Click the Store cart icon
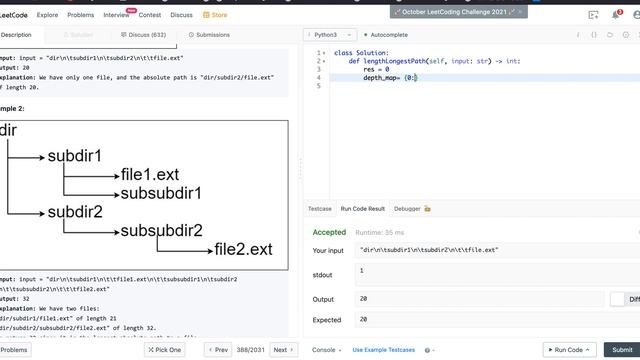Screen dimensions: 640x360 click(x=206, y=15)
